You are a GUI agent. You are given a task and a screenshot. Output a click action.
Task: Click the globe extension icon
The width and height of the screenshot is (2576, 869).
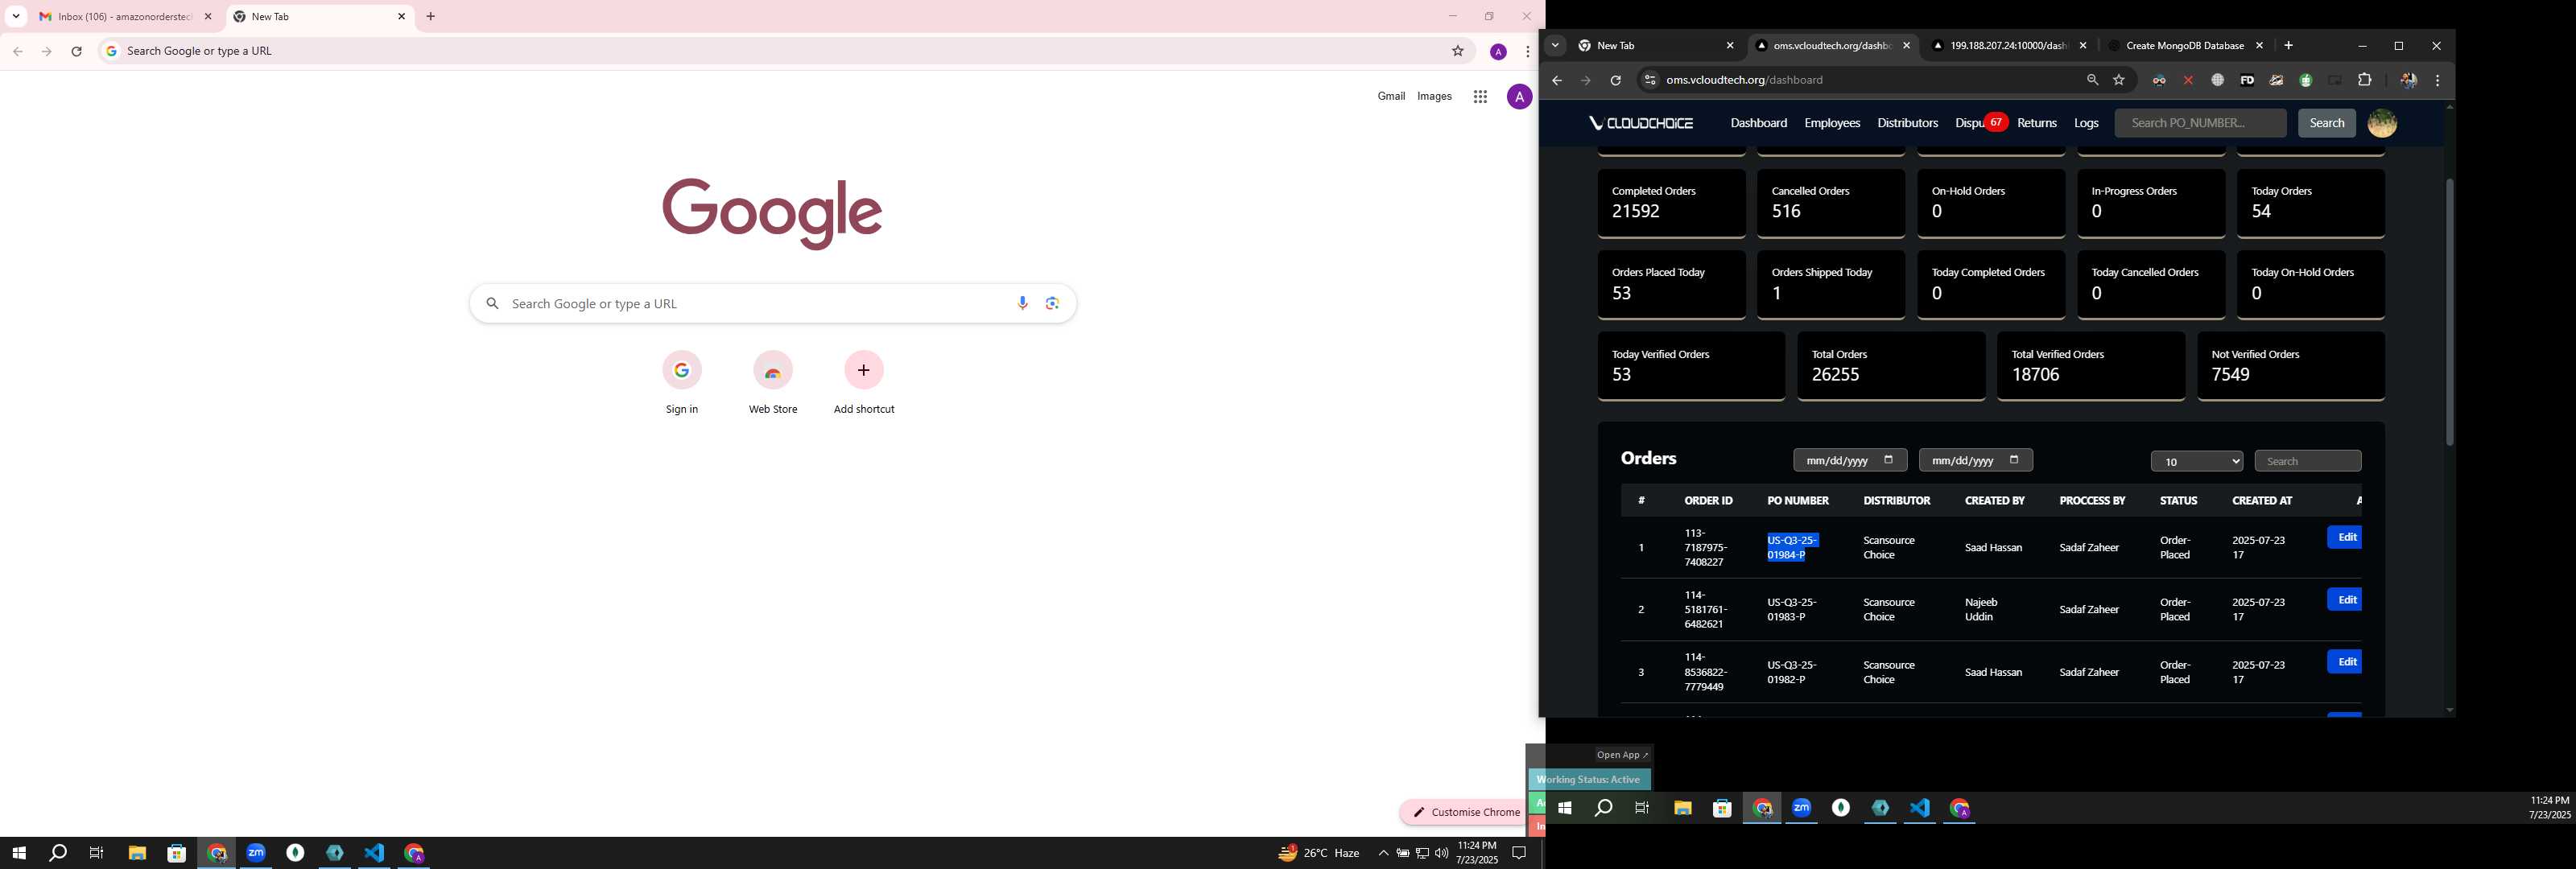point(2217,80)
